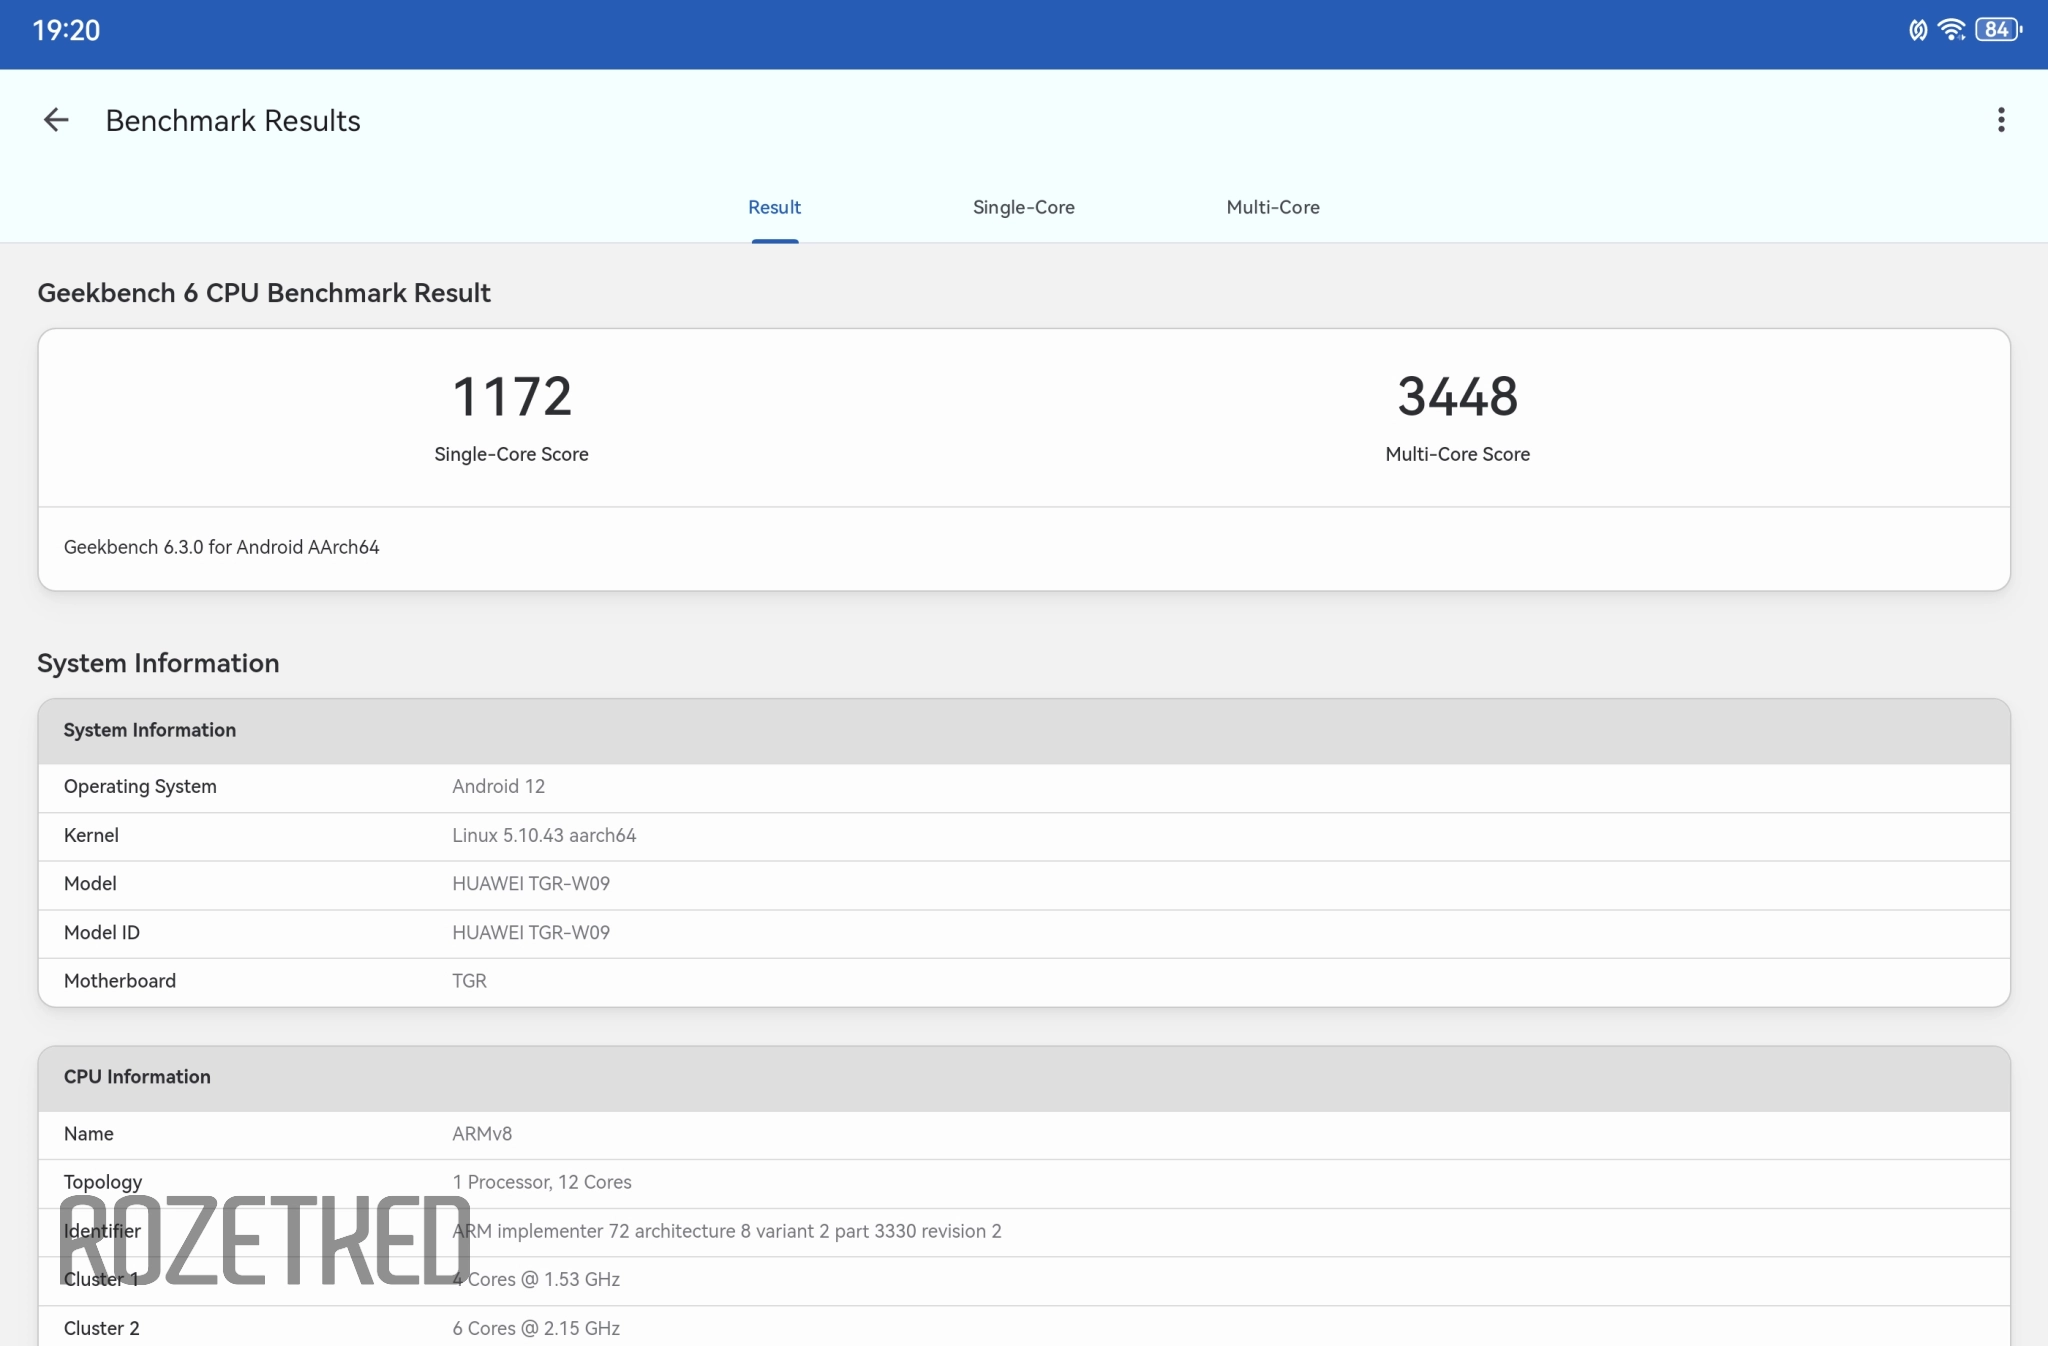2048x1346 pixels.
Task: Tap the Benchmark Results title
Action: tap(233, 120)
